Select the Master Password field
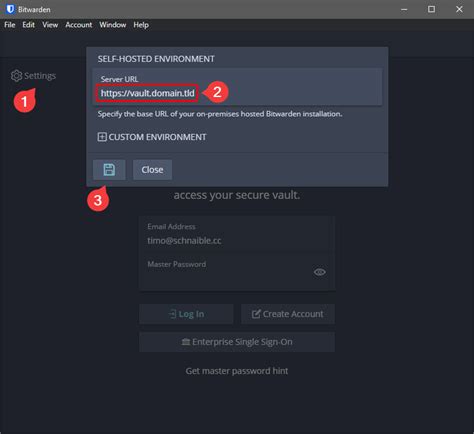This screenshot has width=474, height=434. click(x=237, y=272)
